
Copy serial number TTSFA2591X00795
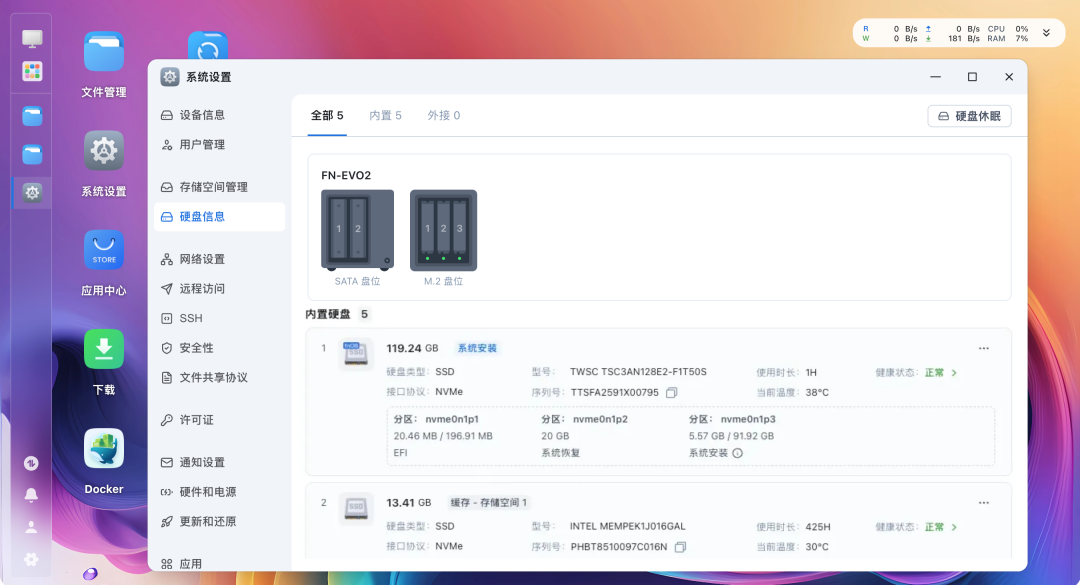pyautogui.click(x=672, y=392)
